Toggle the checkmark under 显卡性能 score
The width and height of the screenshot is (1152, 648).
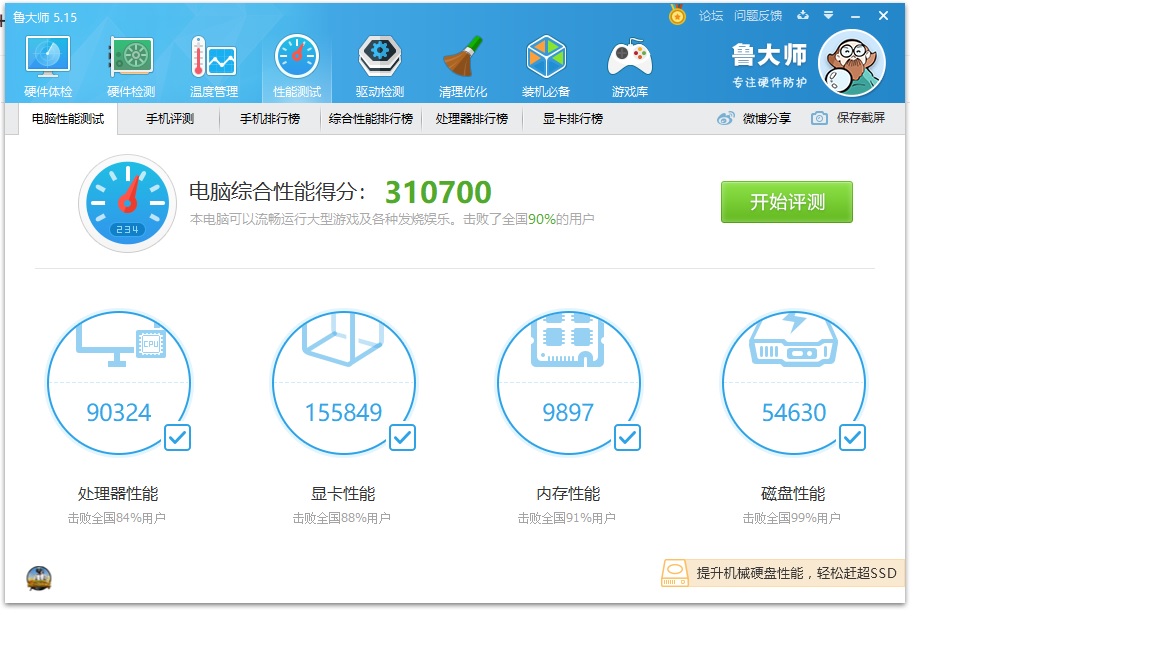coord(403,437)
